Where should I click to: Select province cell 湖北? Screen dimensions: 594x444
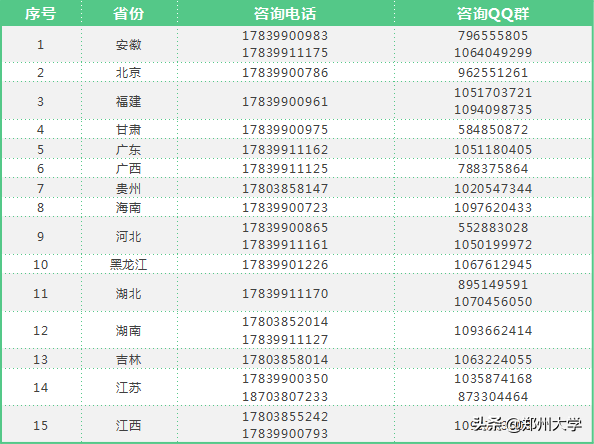point(128,294)
